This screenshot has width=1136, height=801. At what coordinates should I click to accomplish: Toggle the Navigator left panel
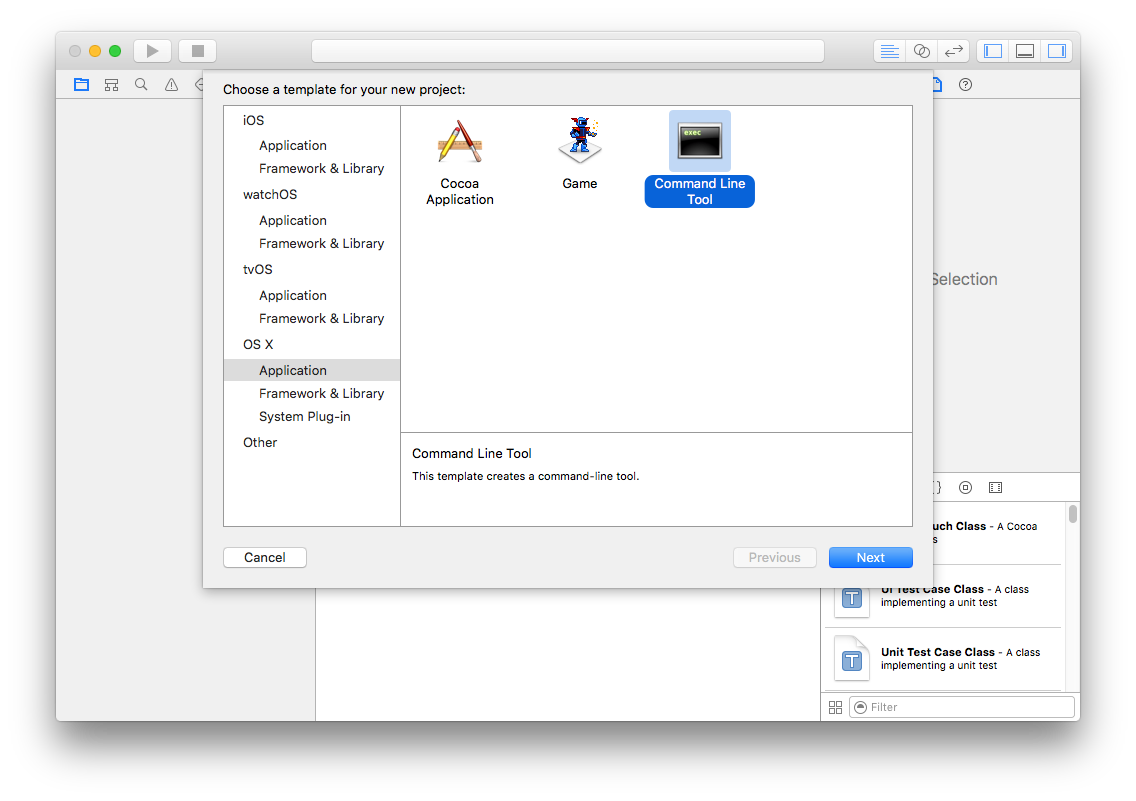point(993,51)
